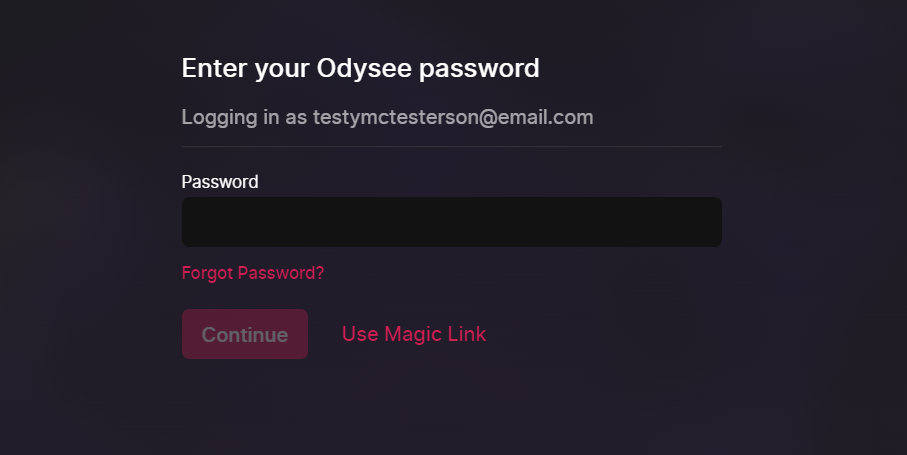Click the Password input field
Screen dimensions: 907x455
[452, 222]
